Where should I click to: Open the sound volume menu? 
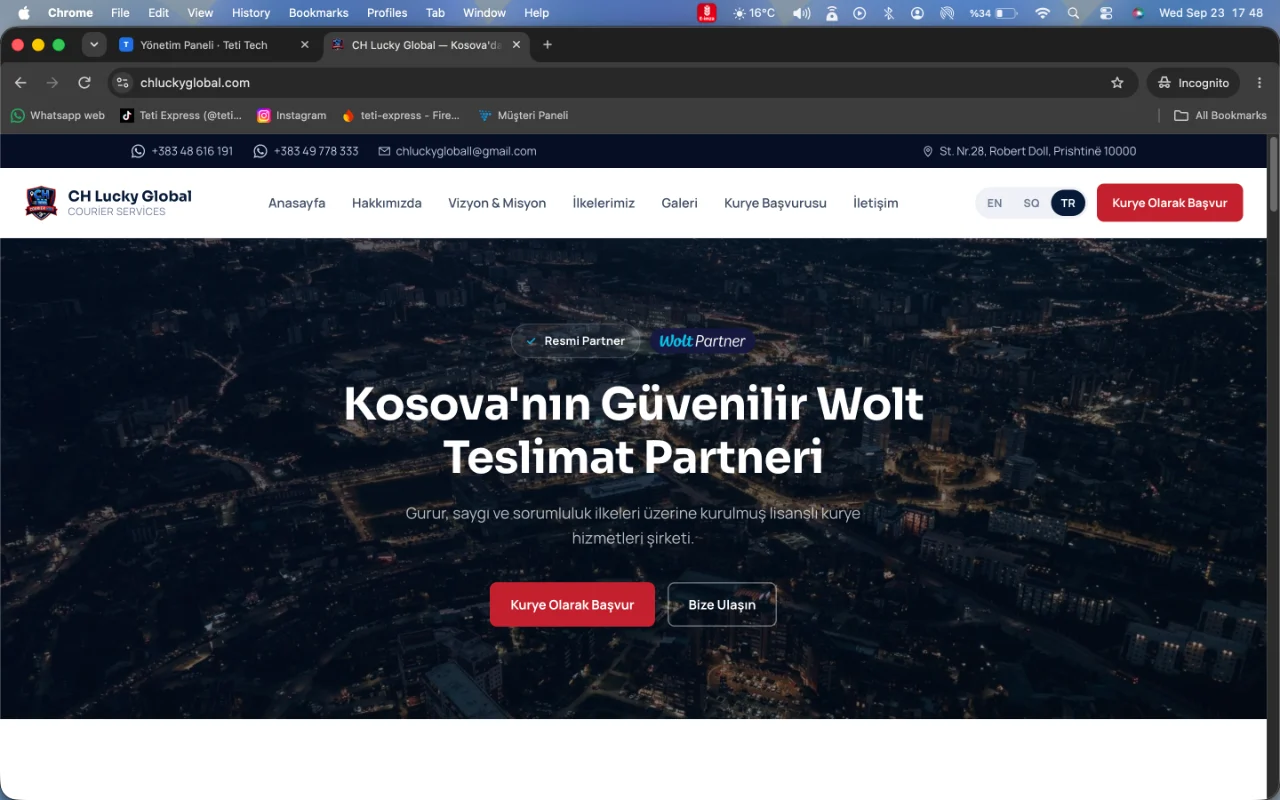pos(801,13)
